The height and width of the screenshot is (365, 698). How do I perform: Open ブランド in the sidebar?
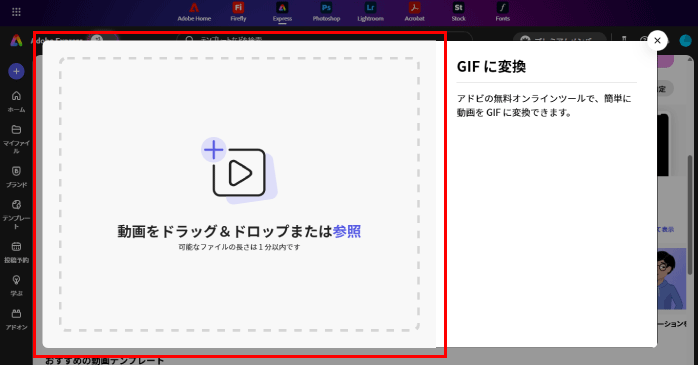point(16,177)
